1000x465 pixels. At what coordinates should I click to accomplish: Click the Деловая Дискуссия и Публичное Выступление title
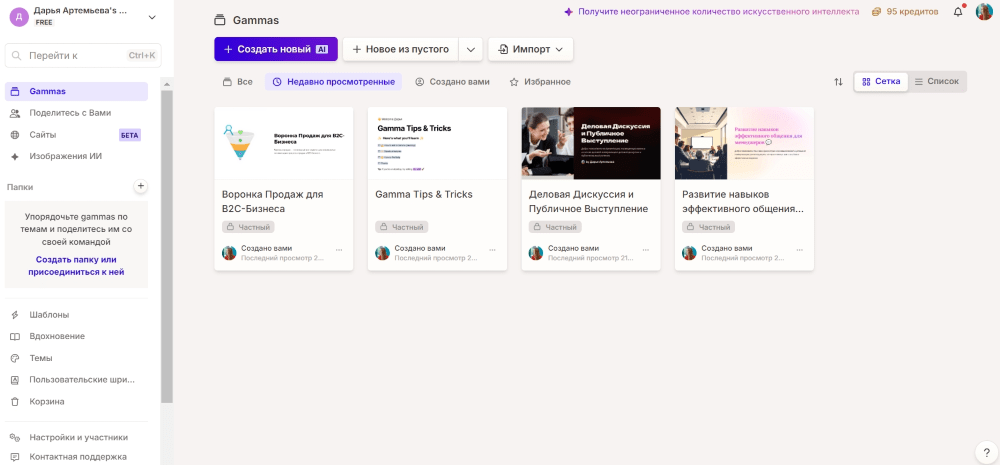pyautogui.click(x=589, y=202)
